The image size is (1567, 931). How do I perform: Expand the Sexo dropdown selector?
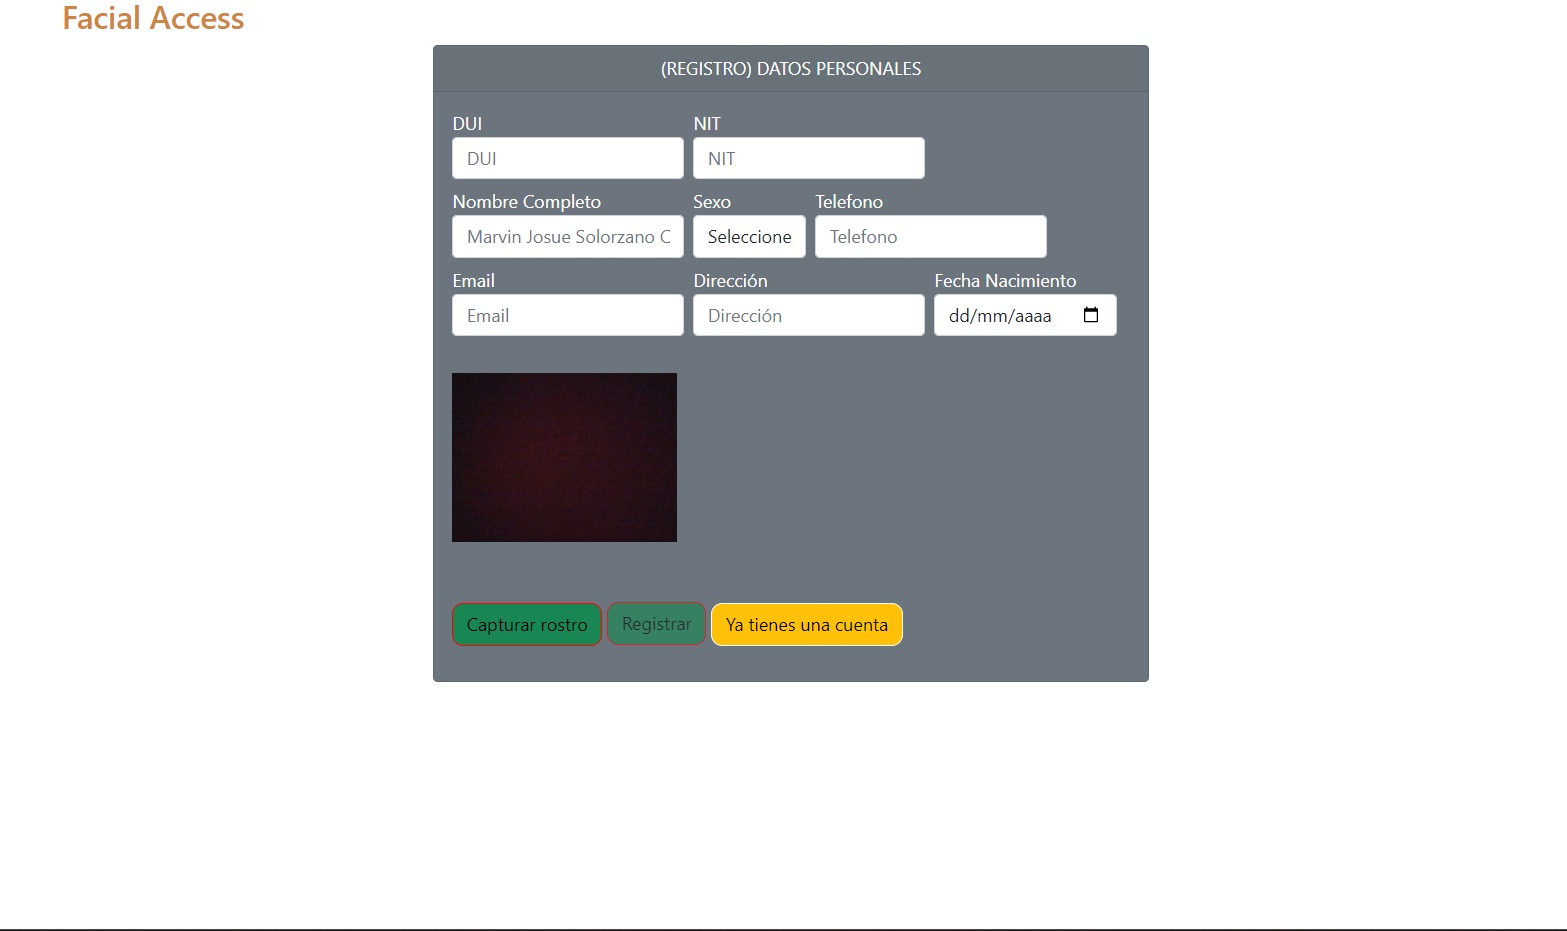[749, 237]
